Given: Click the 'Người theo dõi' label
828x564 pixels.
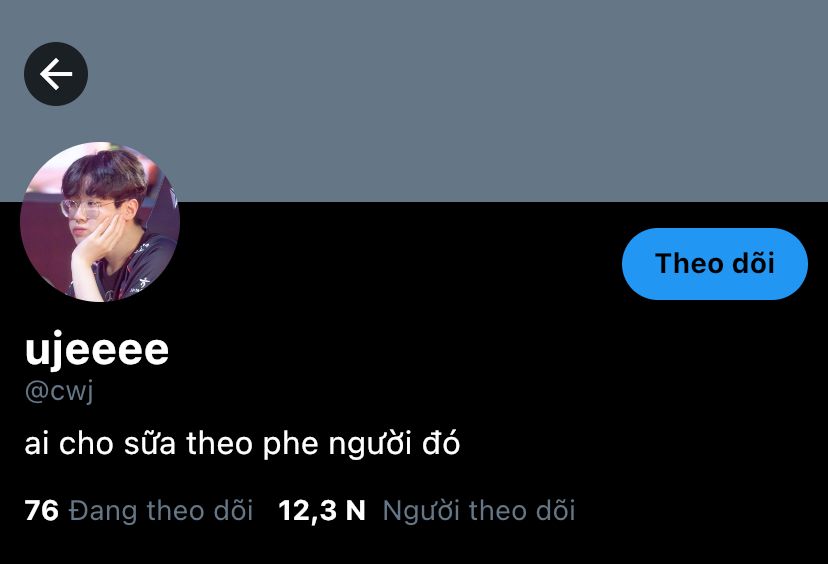Looking at the screenshot, I should (479, 511).
